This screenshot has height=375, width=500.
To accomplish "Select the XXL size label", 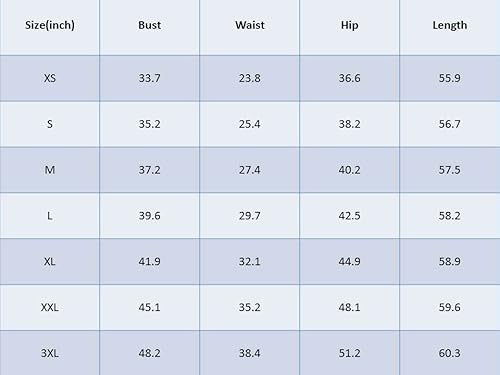I will (50, 307).
